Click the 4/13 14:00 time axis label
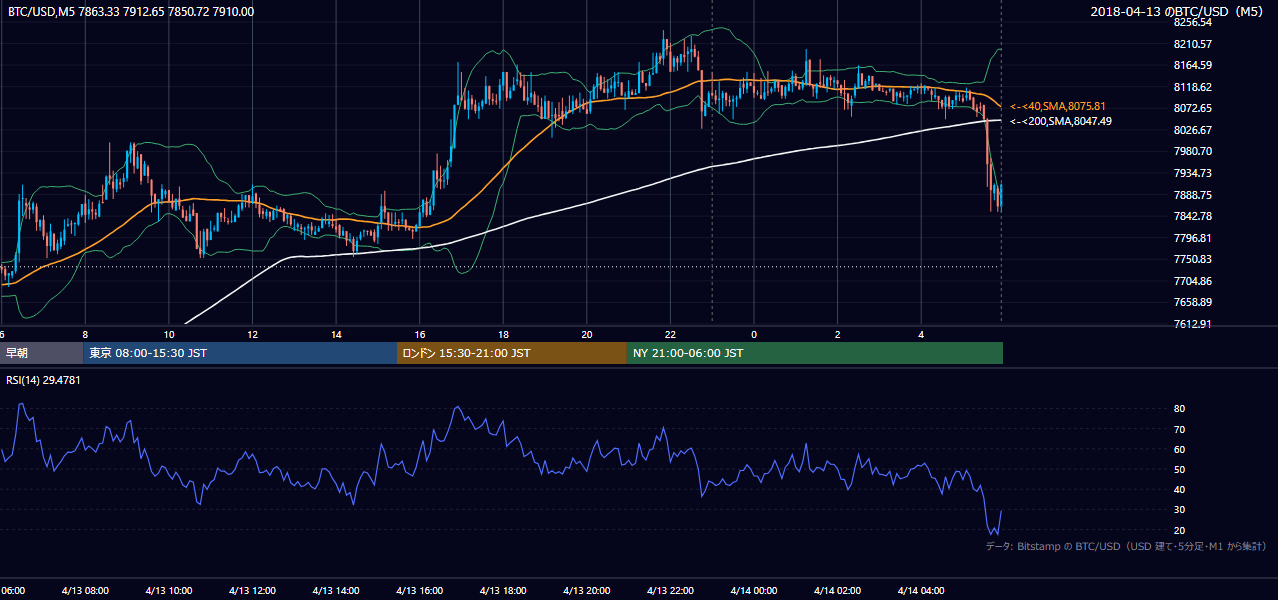 pyautogui.click(x=336, y=591)
